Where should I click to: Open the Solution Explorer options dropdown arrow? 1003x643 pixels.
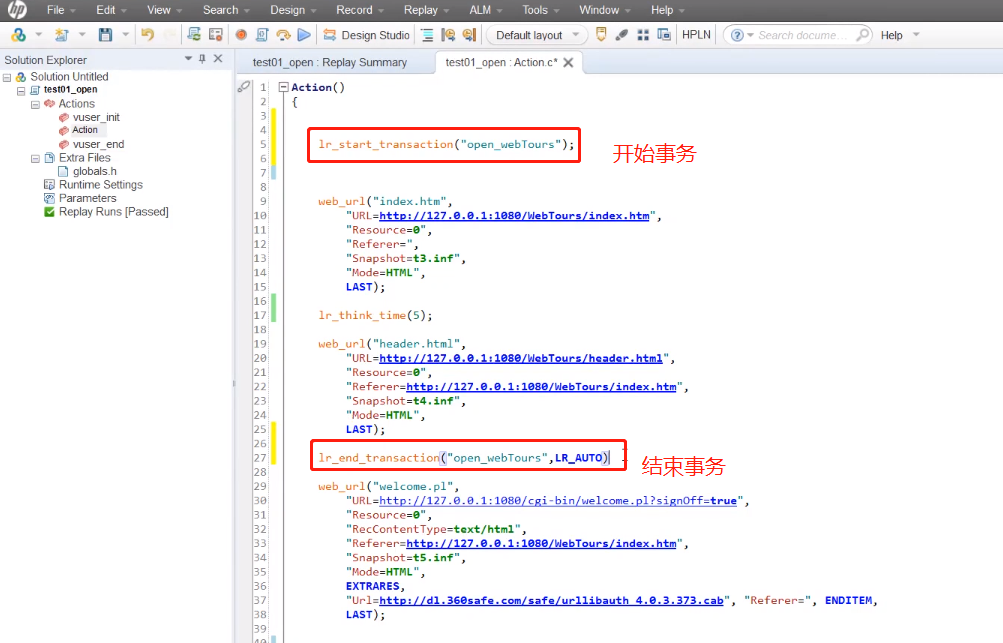pyautogui.click(x=188, y=59)
